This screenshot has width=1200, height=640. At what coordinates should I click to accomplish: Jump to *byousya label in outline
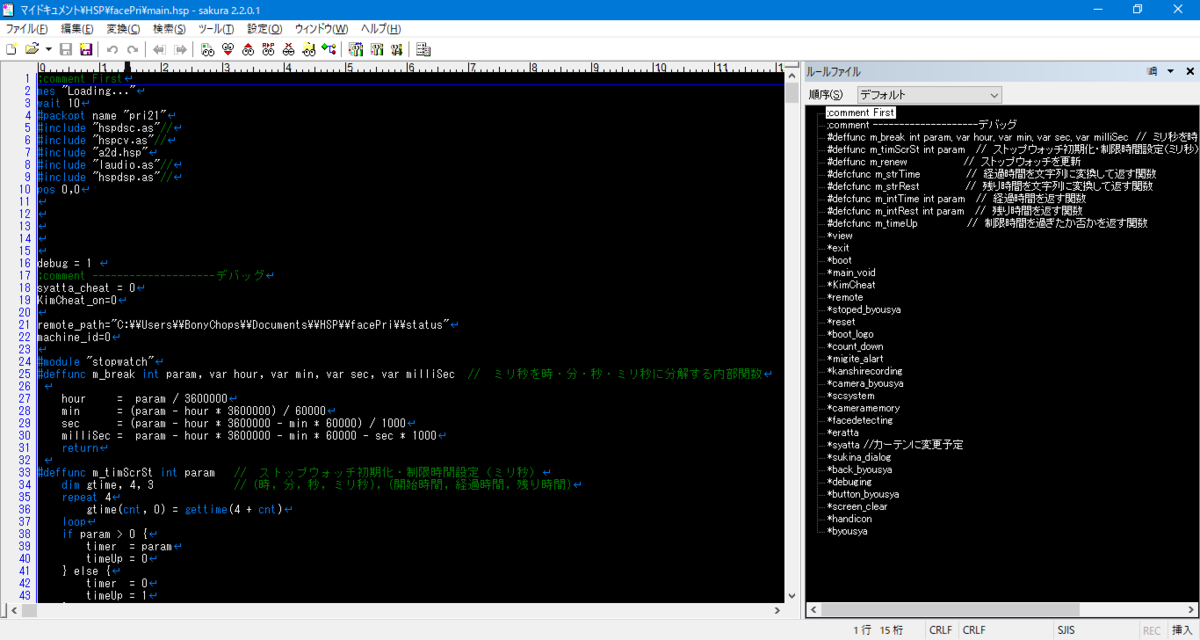[848, 531]
